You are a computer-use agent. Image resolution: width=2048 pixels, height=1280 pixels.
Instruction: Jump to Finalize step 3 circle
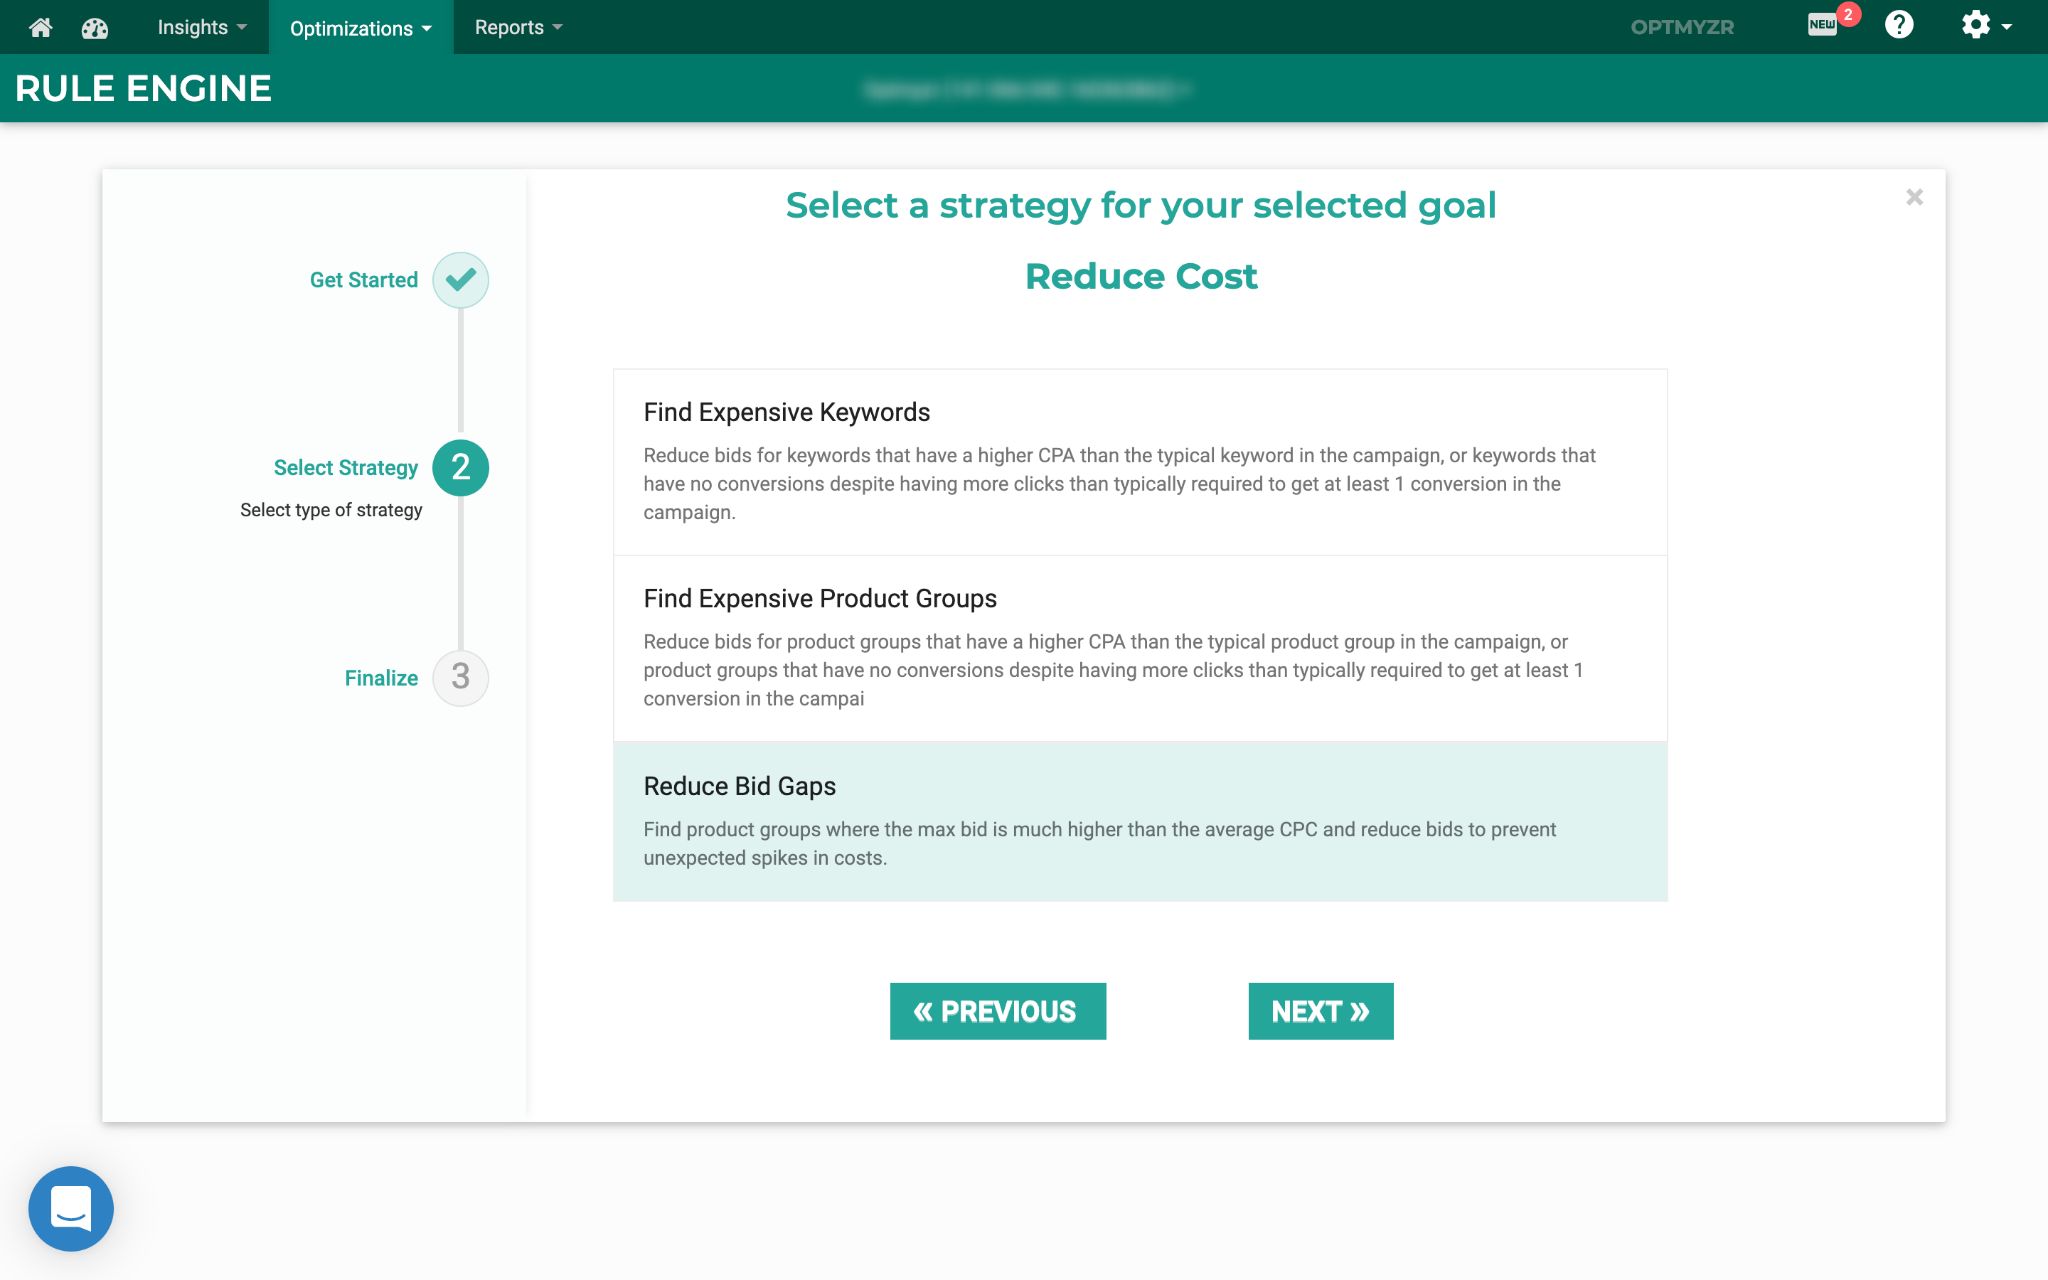click(x=460, y=677)
